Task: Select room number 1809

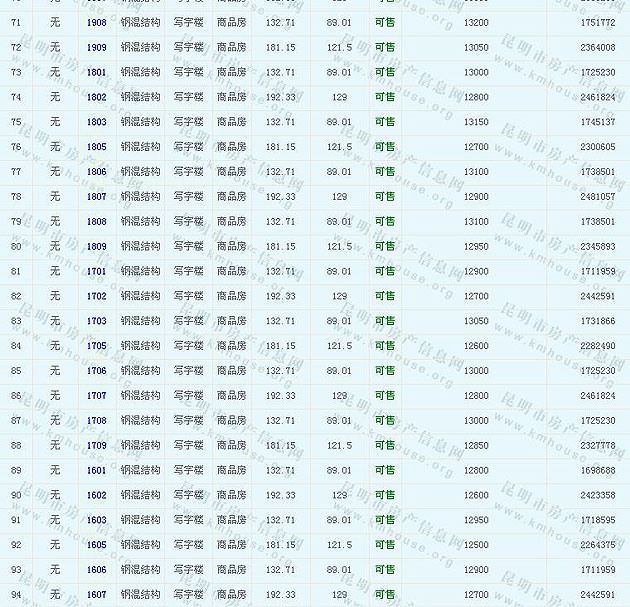Action: click(96, 246)
